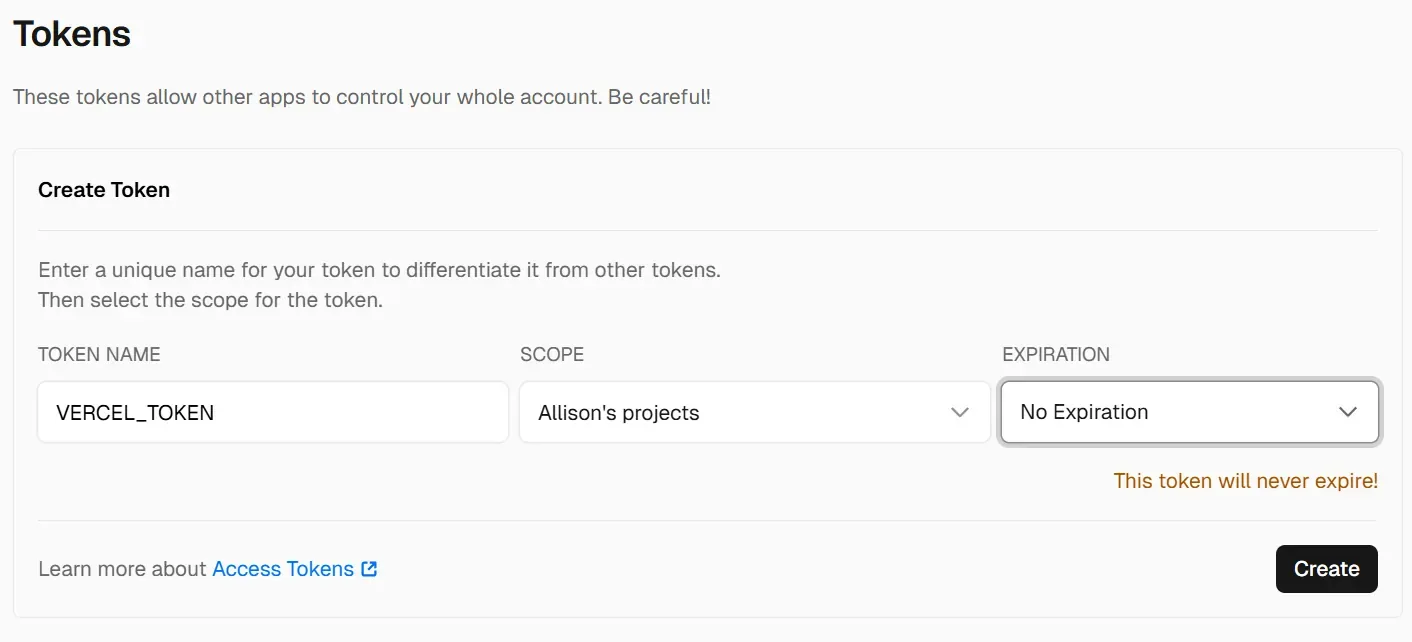Click the EXPIRATION field label
This screenshot has height=642, width=1412.
pyautogui.click(x=1056, y=354)
